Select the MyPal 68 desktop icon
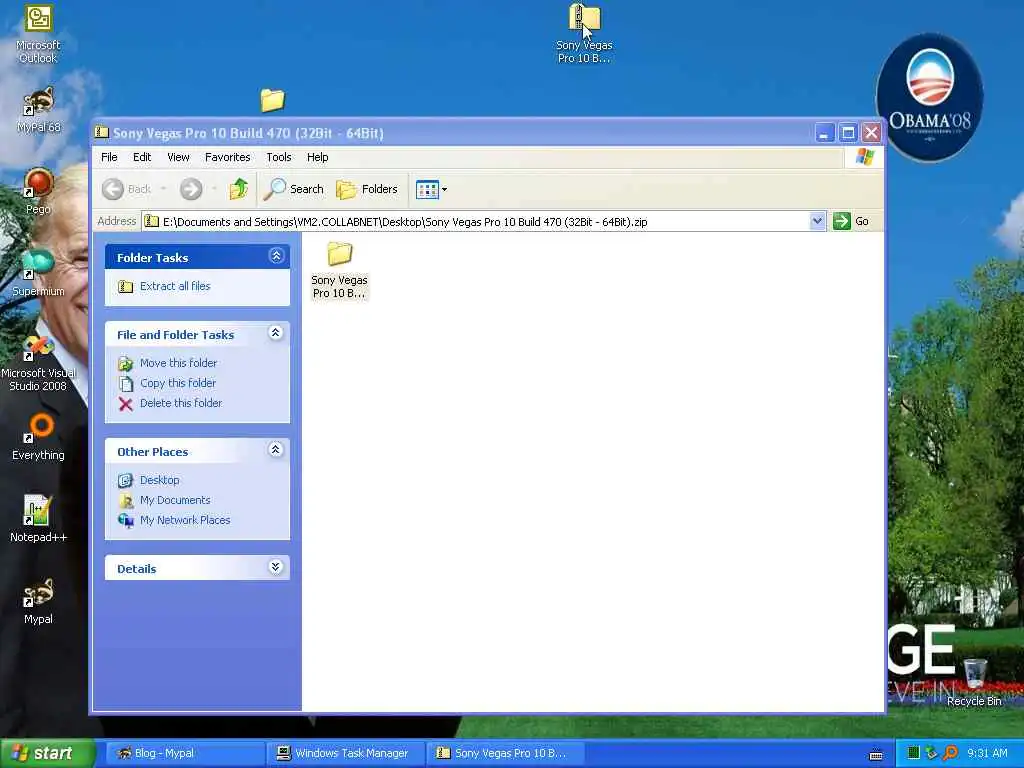Viewport: 1024px width, 768px height. (38, 110)
